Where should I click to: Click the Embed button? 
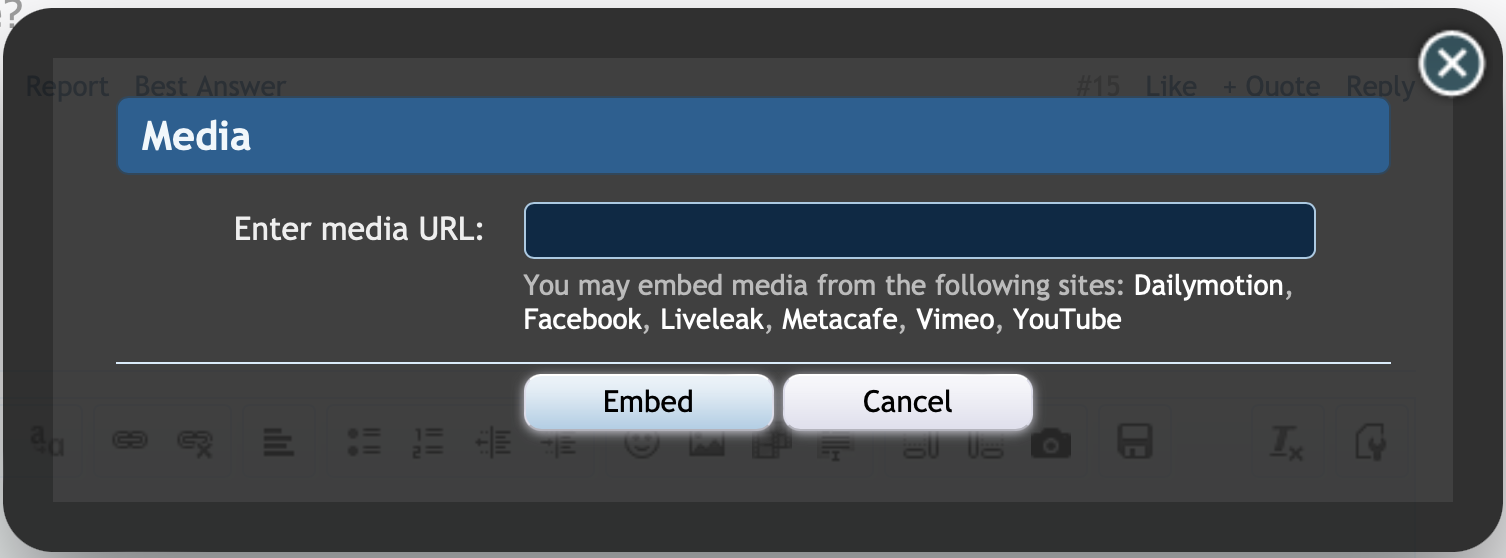click(x=648, y=402)
